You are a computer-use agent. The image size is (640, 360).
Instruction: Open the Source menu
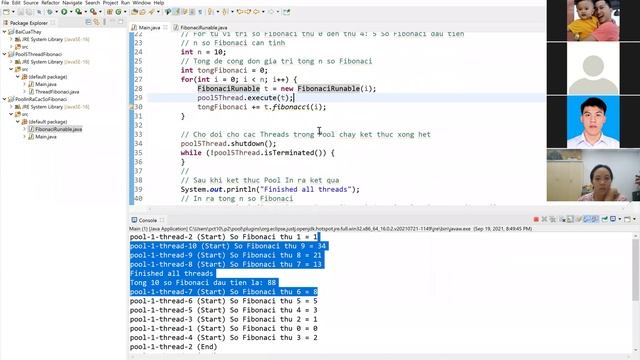[31, 3]
